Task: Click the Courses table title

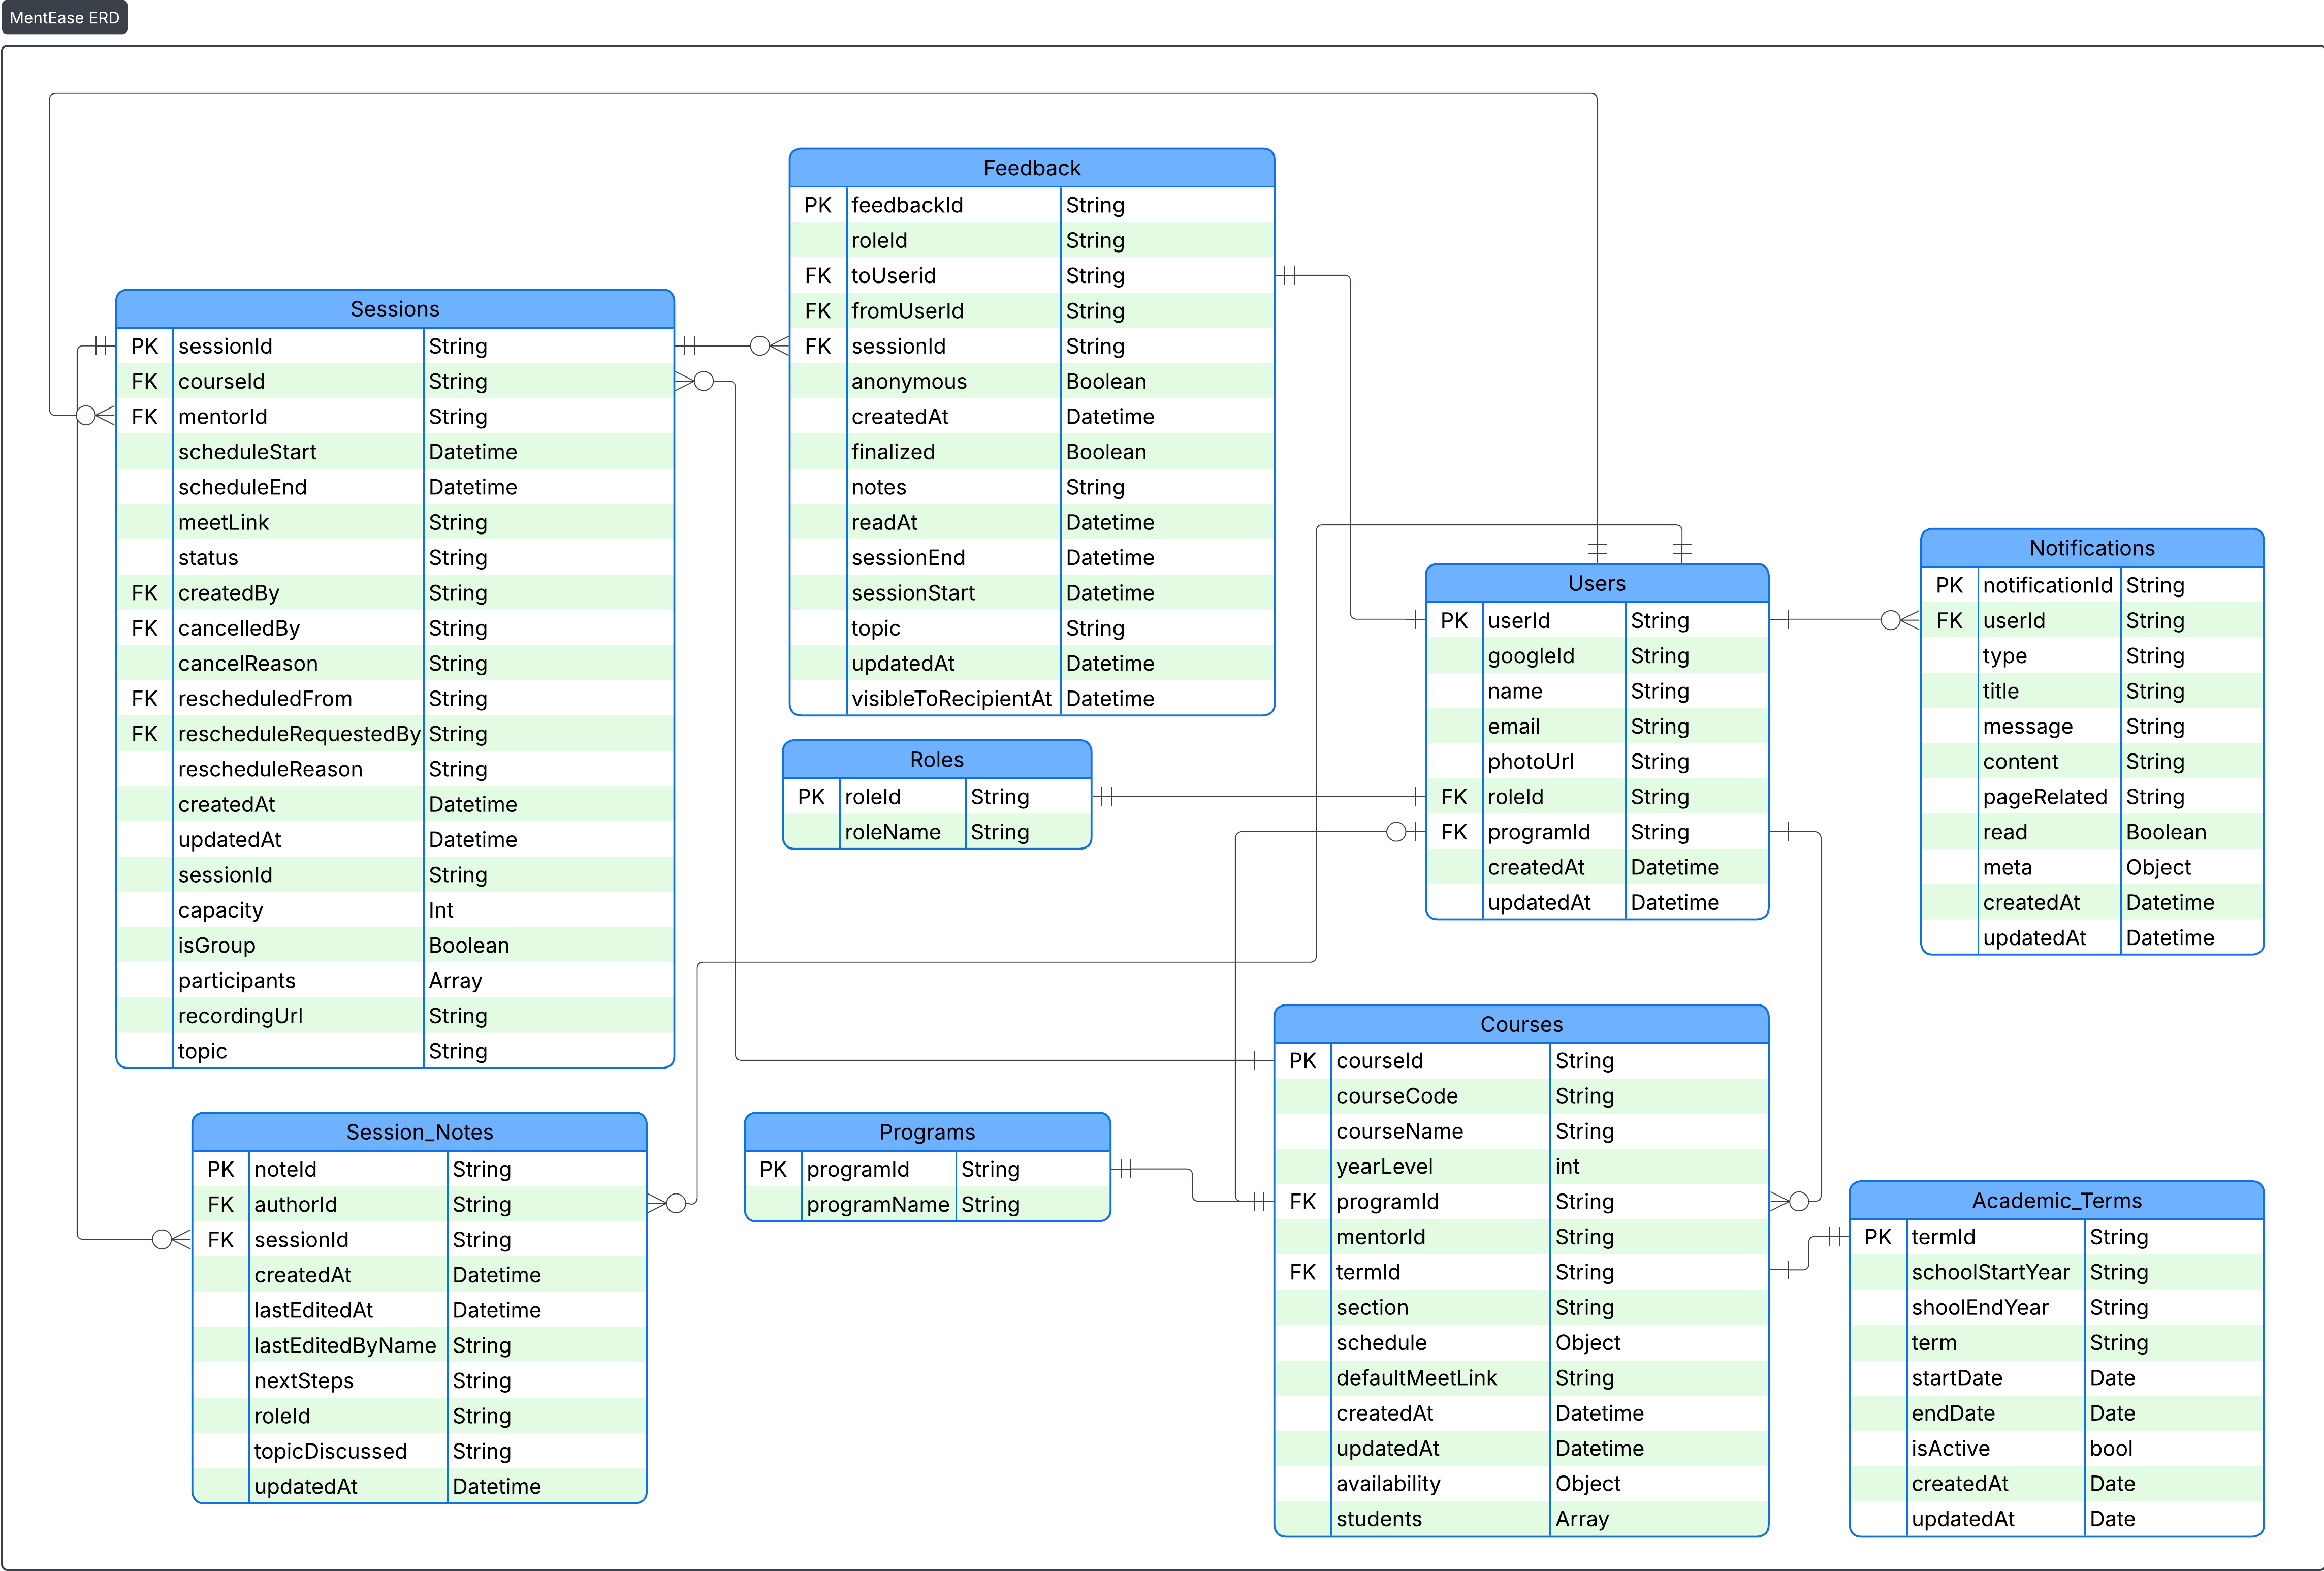Action: click(x=1520, y=1024)
